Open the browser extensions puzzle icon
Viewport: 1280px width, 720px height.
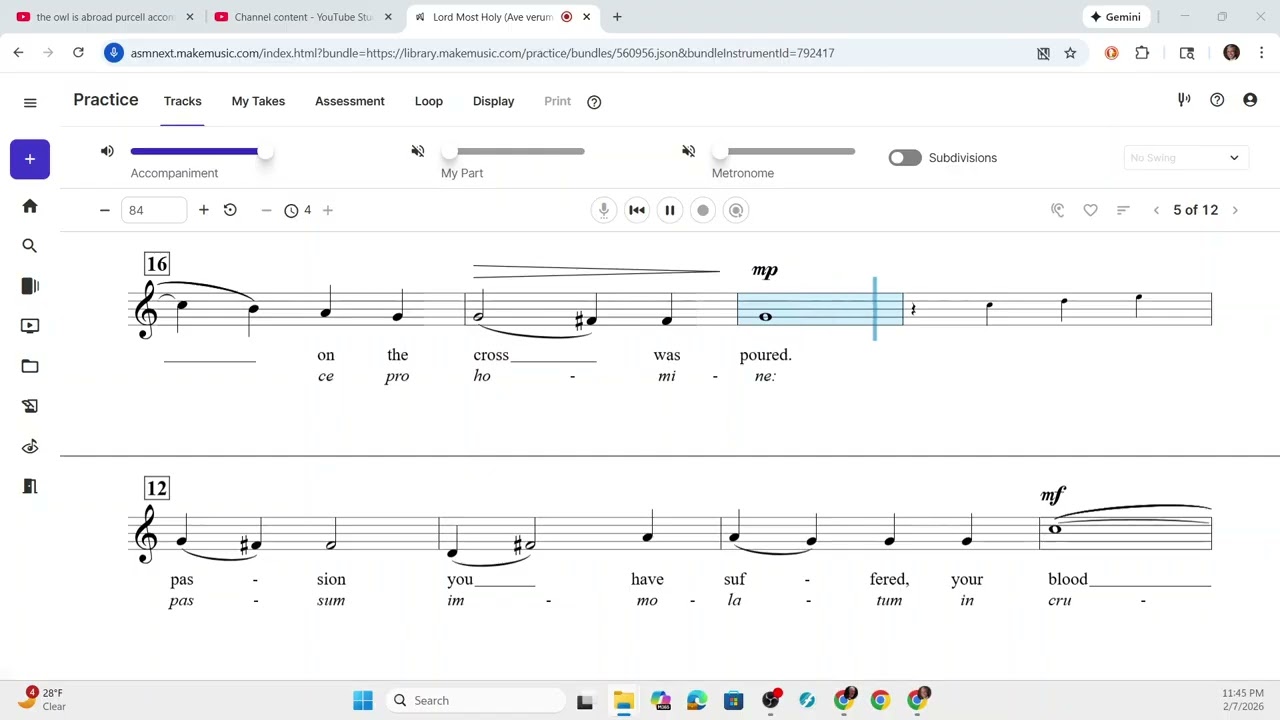[1142, 53]
